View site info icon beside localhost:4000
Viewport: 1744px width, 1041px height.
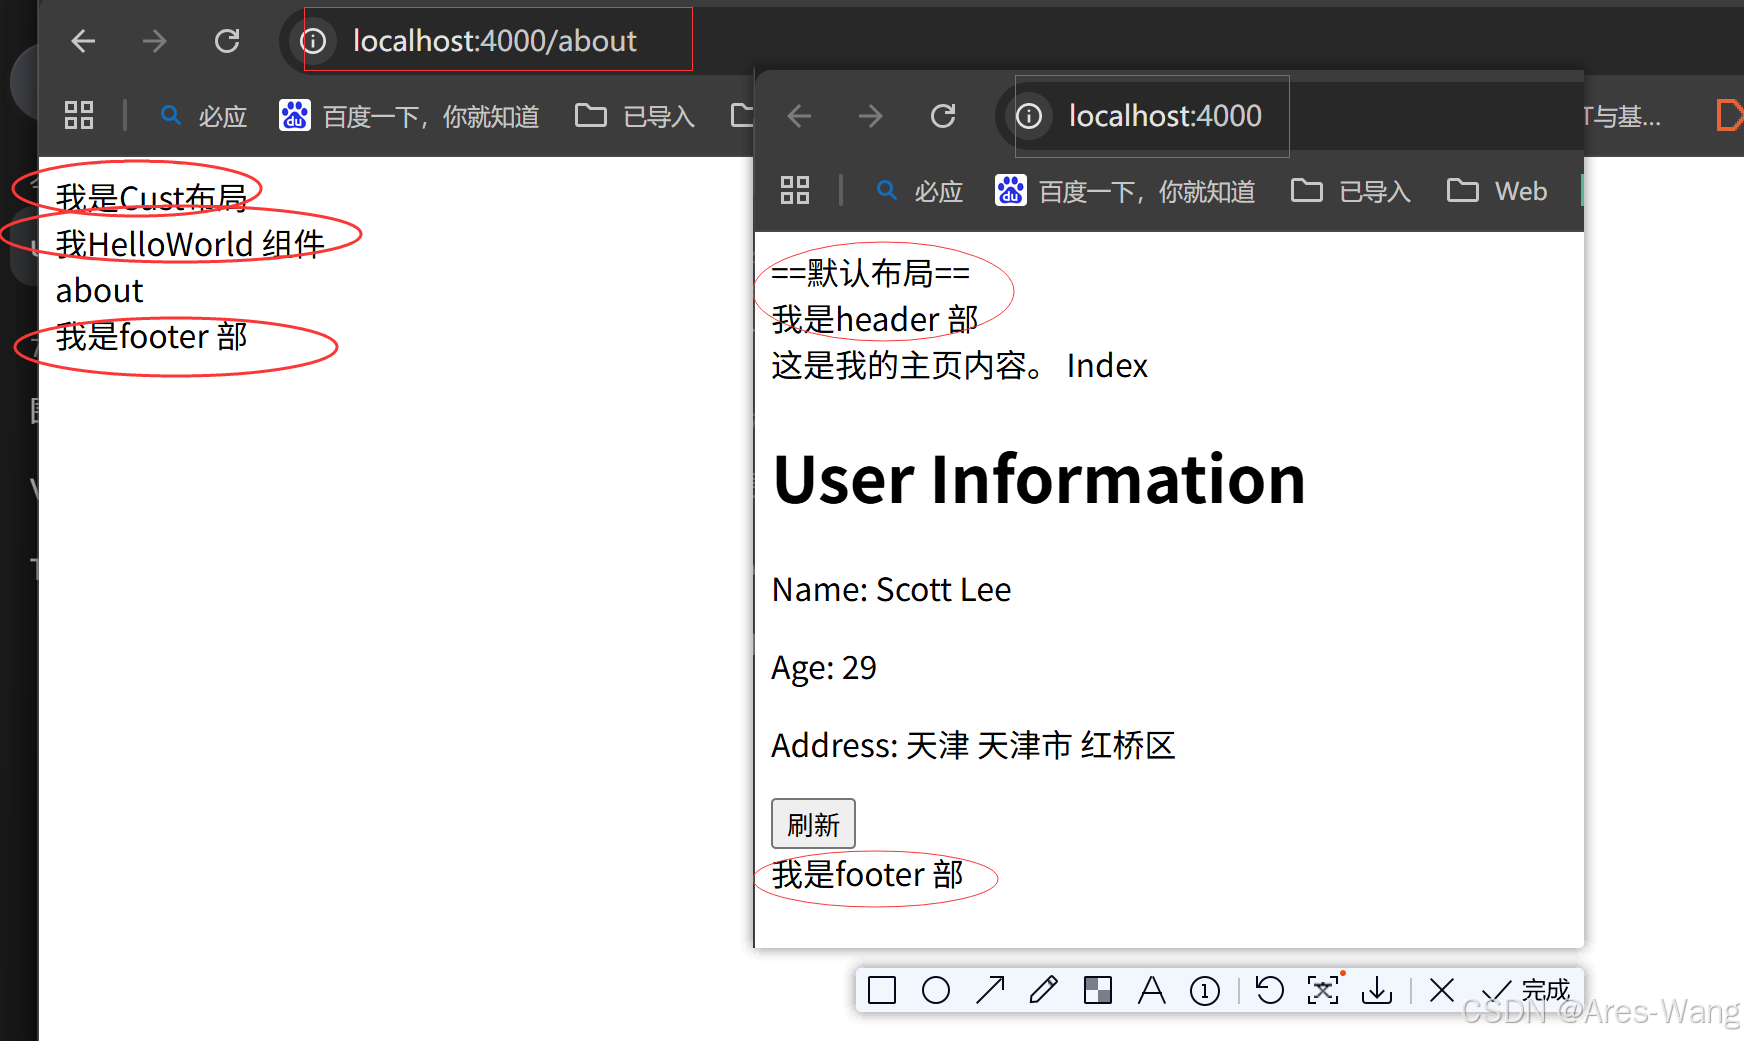(1029, 116)
